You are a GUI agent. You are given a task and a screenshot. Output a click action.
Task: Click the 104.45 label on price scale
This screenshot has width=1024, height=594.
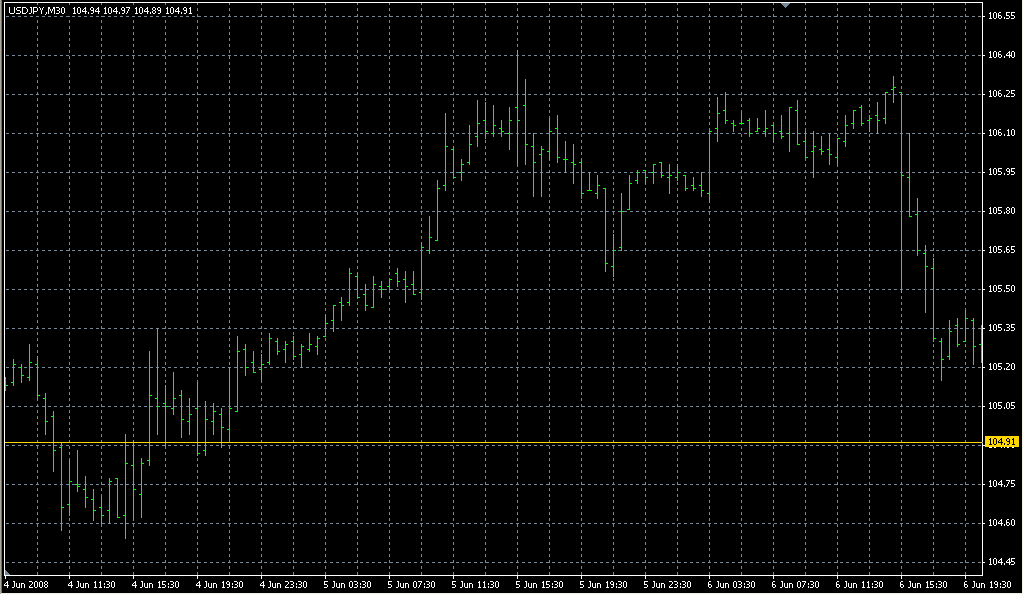pyautogui.click(x=1001, y=562)
